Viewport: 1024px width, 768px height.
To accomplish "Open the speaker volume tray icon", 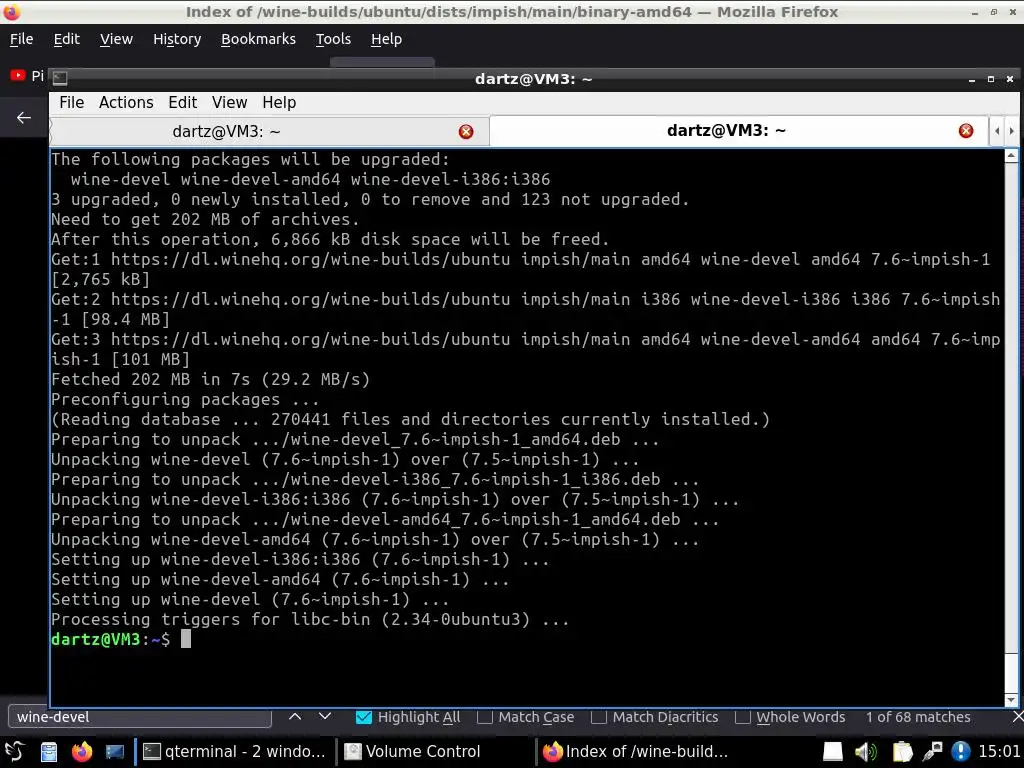I will tap(867, 752).
